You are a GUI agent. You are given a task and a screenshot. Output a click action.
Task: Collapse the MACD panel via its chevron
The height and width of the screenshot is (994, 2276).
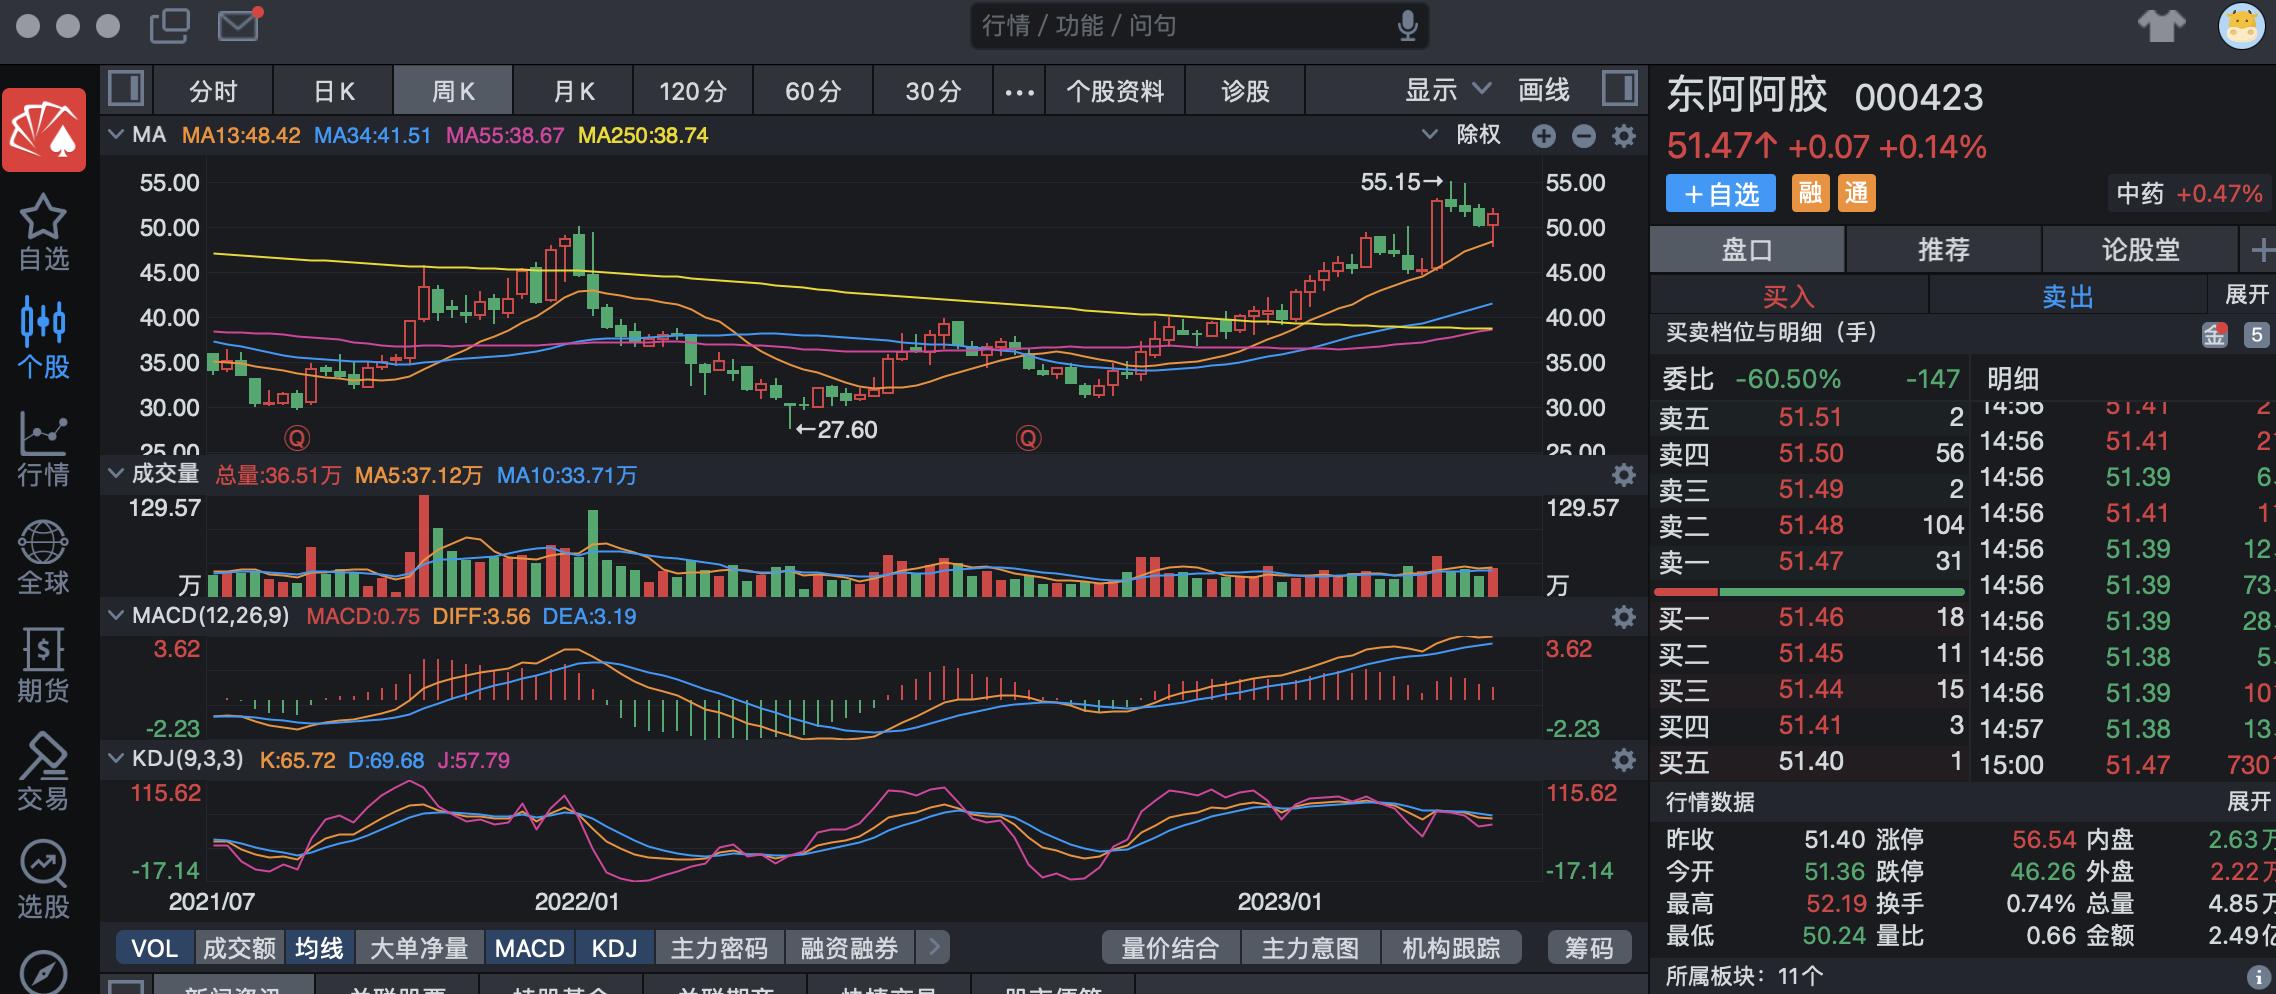[x=116, y=616]
